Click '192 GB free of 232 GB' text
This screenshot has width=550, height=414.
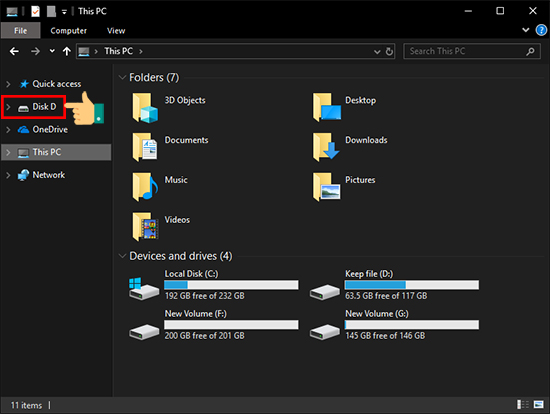click(205, 296)
